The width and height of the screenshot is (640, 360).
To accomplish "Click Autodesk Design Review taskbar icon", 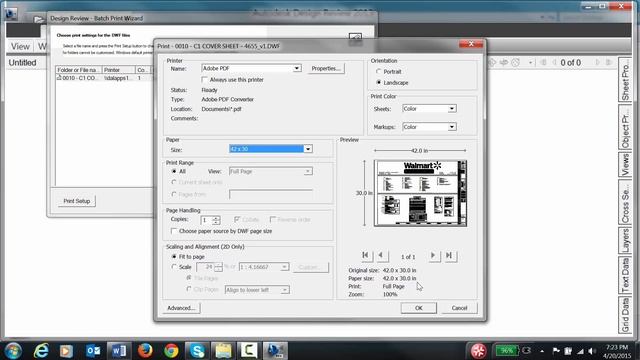I will coord(275,351).
